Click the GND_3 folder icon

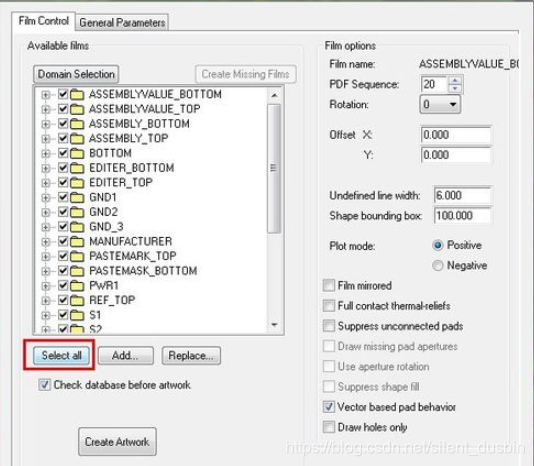[x=77, y=227]
